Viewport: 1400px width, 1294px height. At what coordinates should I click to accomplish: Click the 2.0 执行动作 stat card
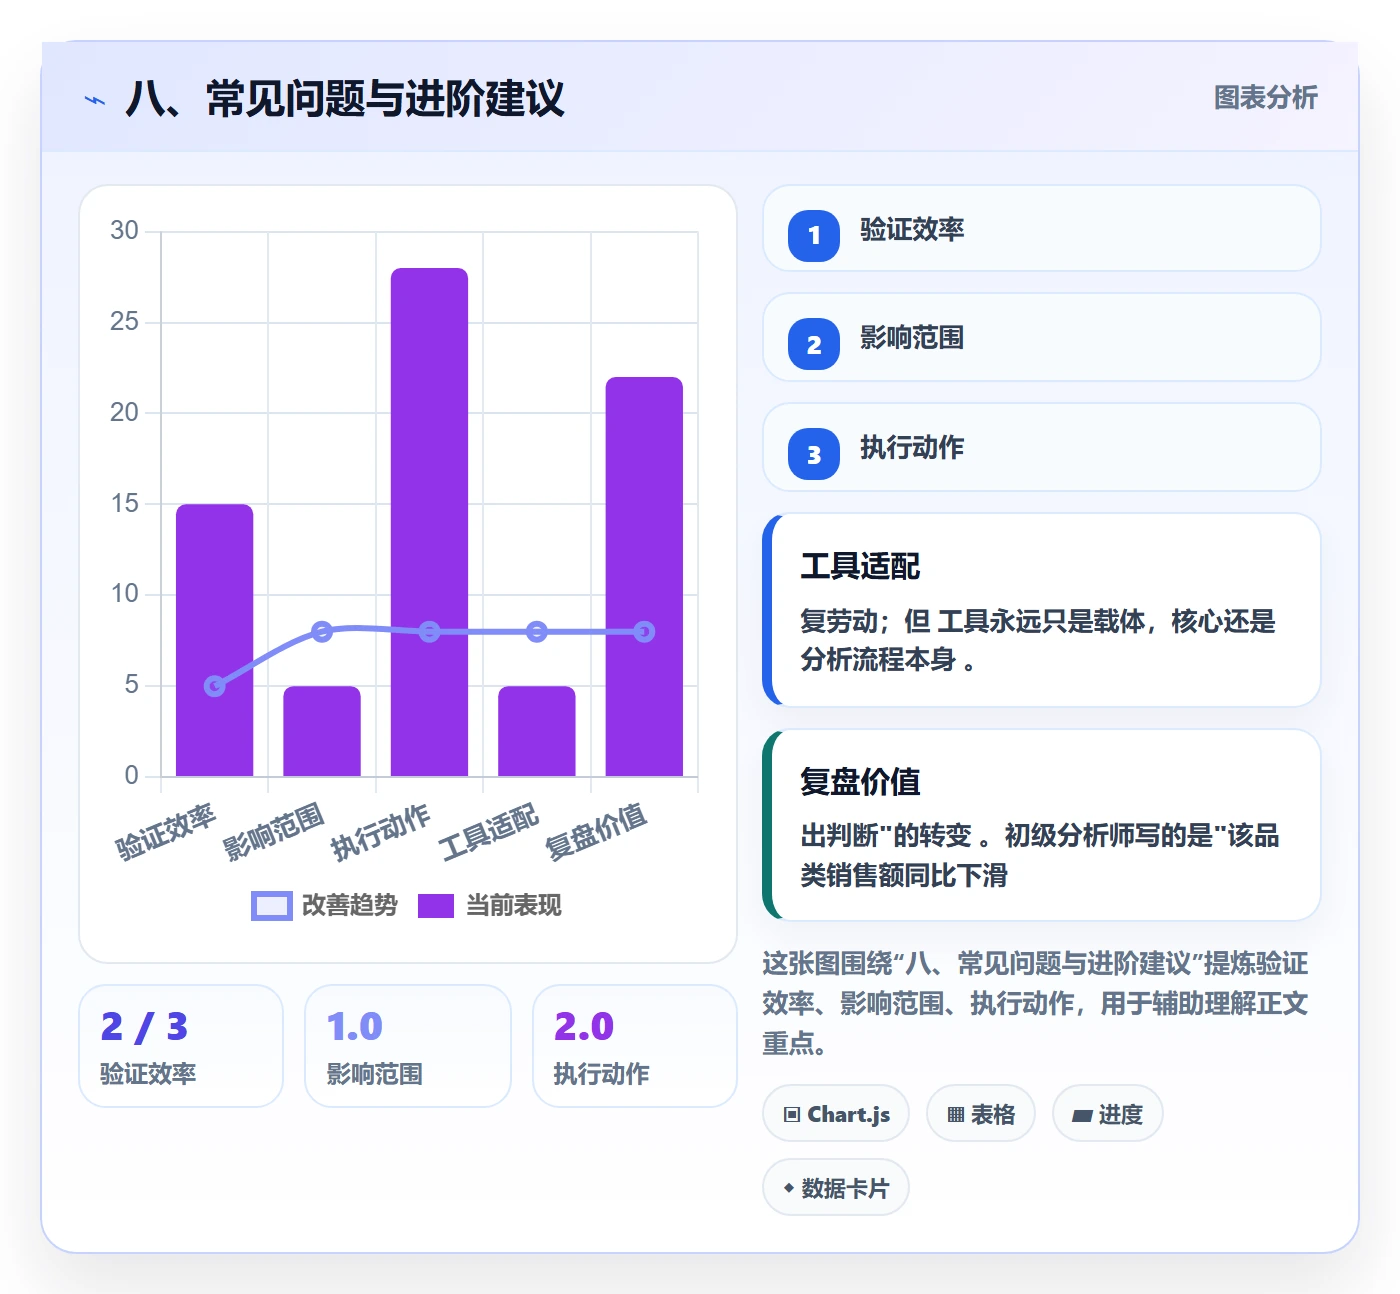tap(635, 1046)
